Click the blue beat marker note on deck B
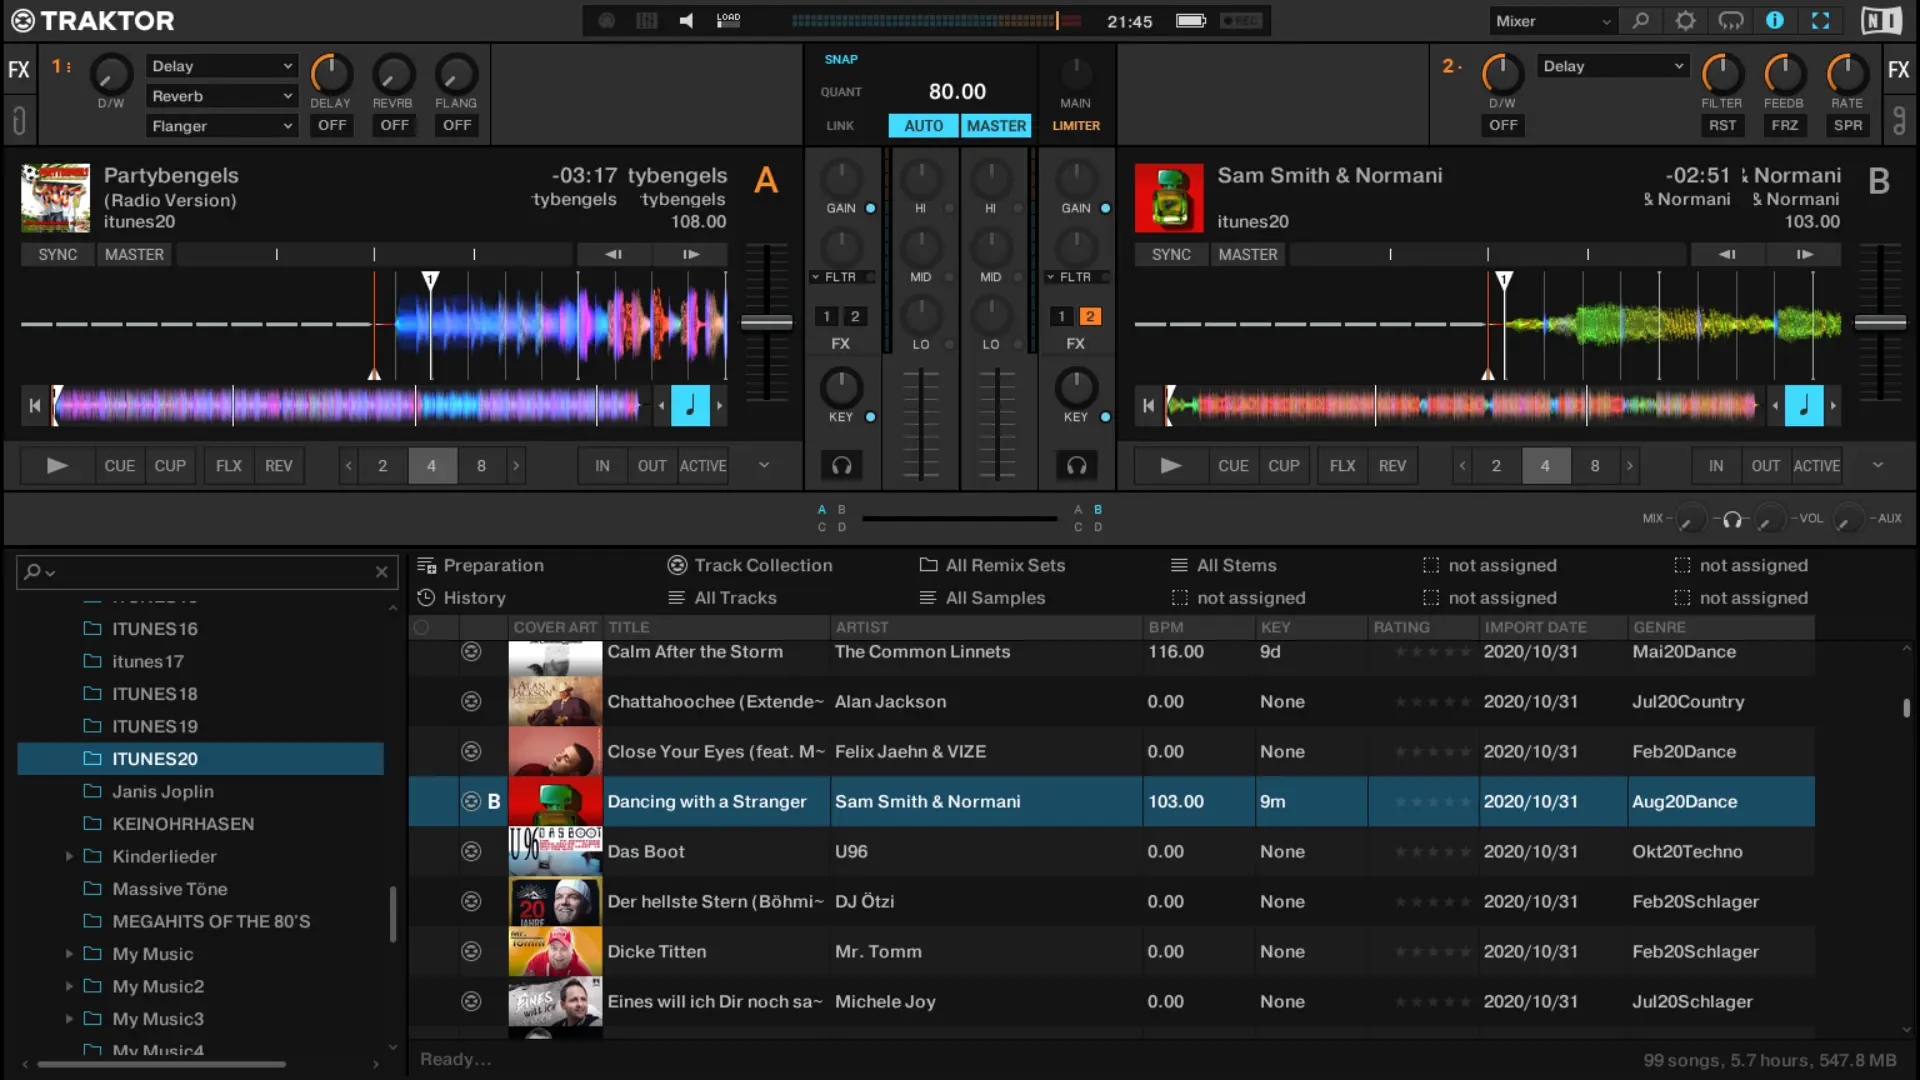1920x1080 pixels. pos(1804,406)
